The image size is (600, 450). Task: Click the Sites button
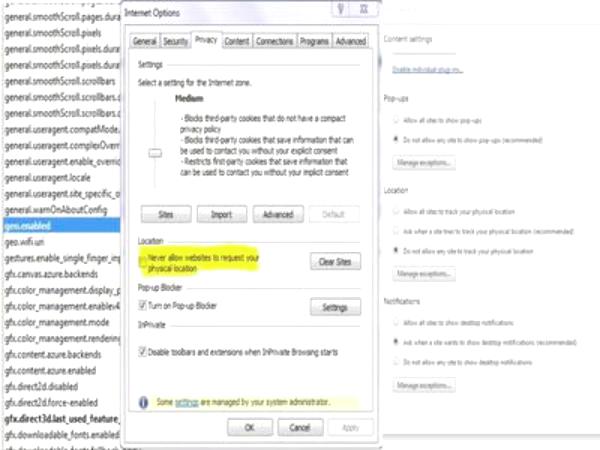(x=166, y=214)
